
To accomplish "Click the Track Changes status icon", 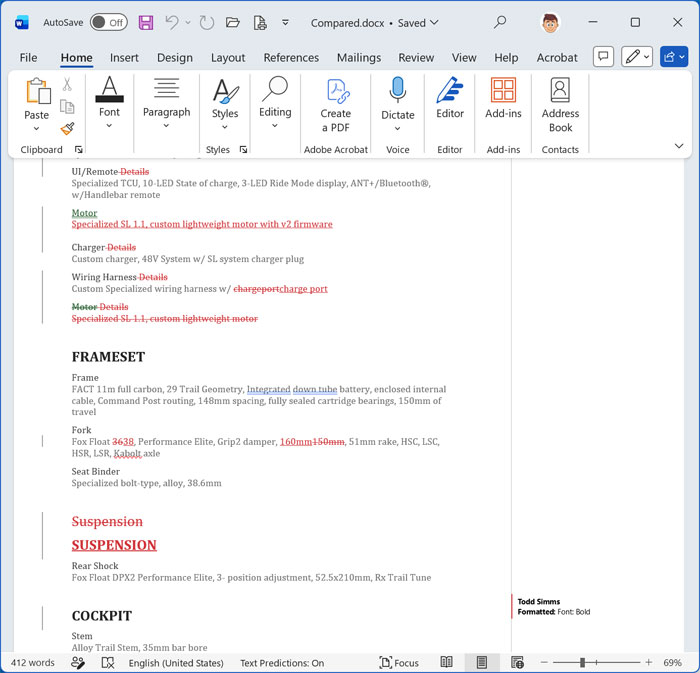I will 78,663.
